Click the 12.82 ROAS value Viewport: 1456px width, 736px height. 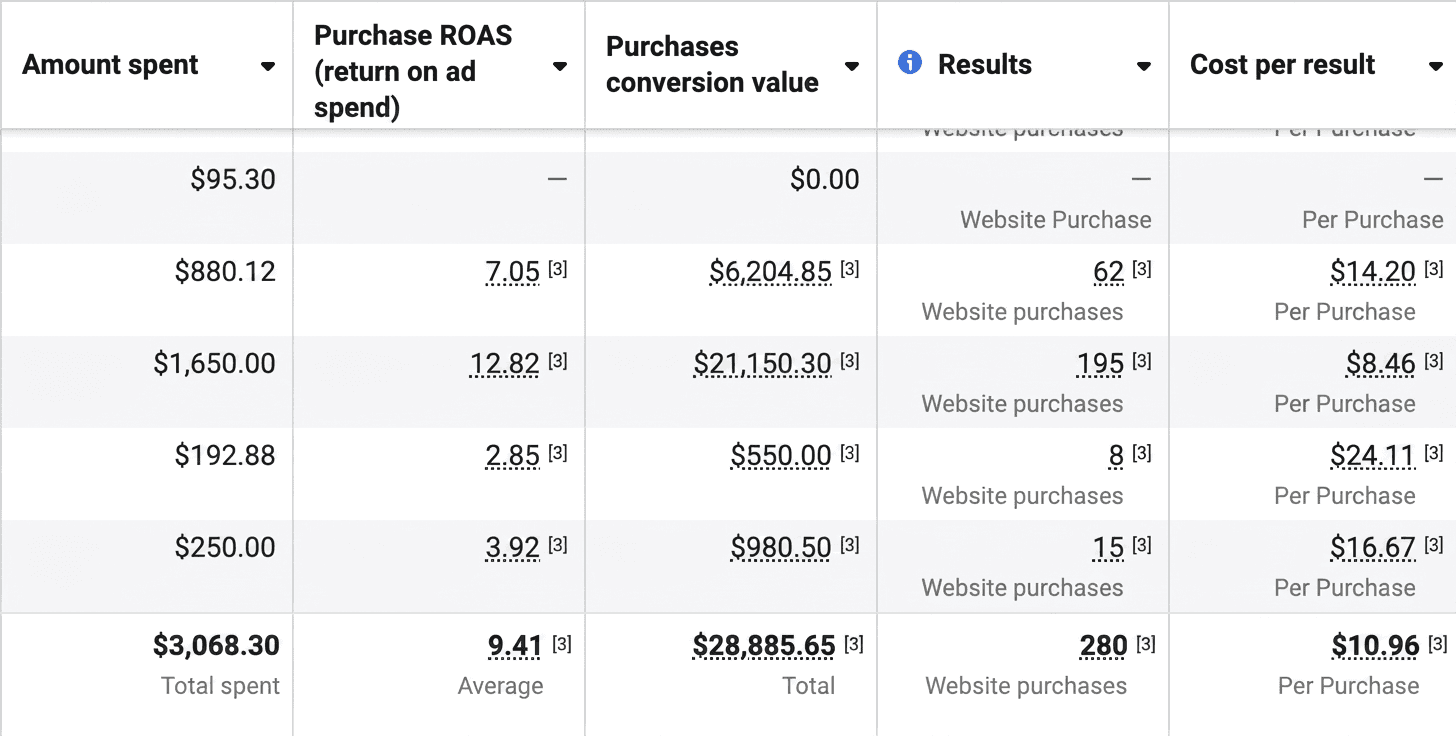pos(505,364)
